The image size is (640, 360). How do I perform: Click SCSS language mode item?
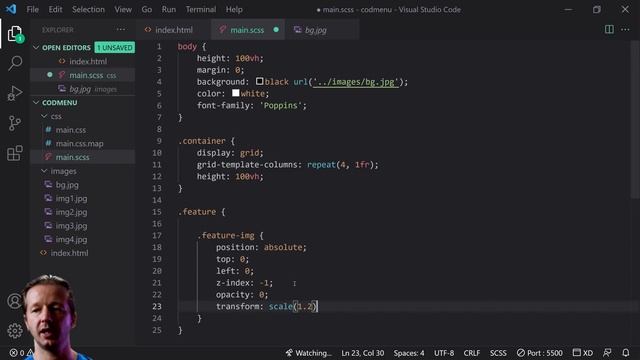click(498, 353)
